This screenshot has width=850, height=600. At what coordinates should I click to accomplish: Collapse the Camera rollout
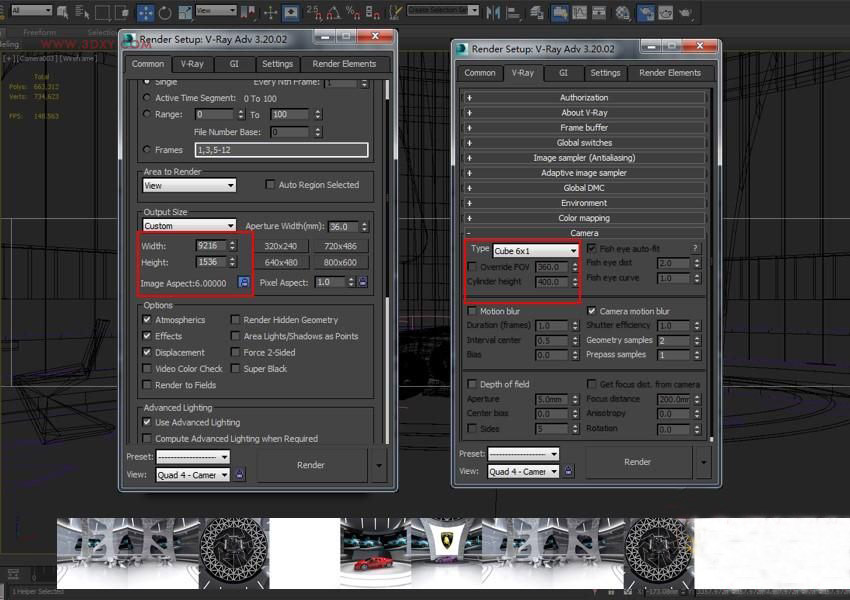click(584, 233)
